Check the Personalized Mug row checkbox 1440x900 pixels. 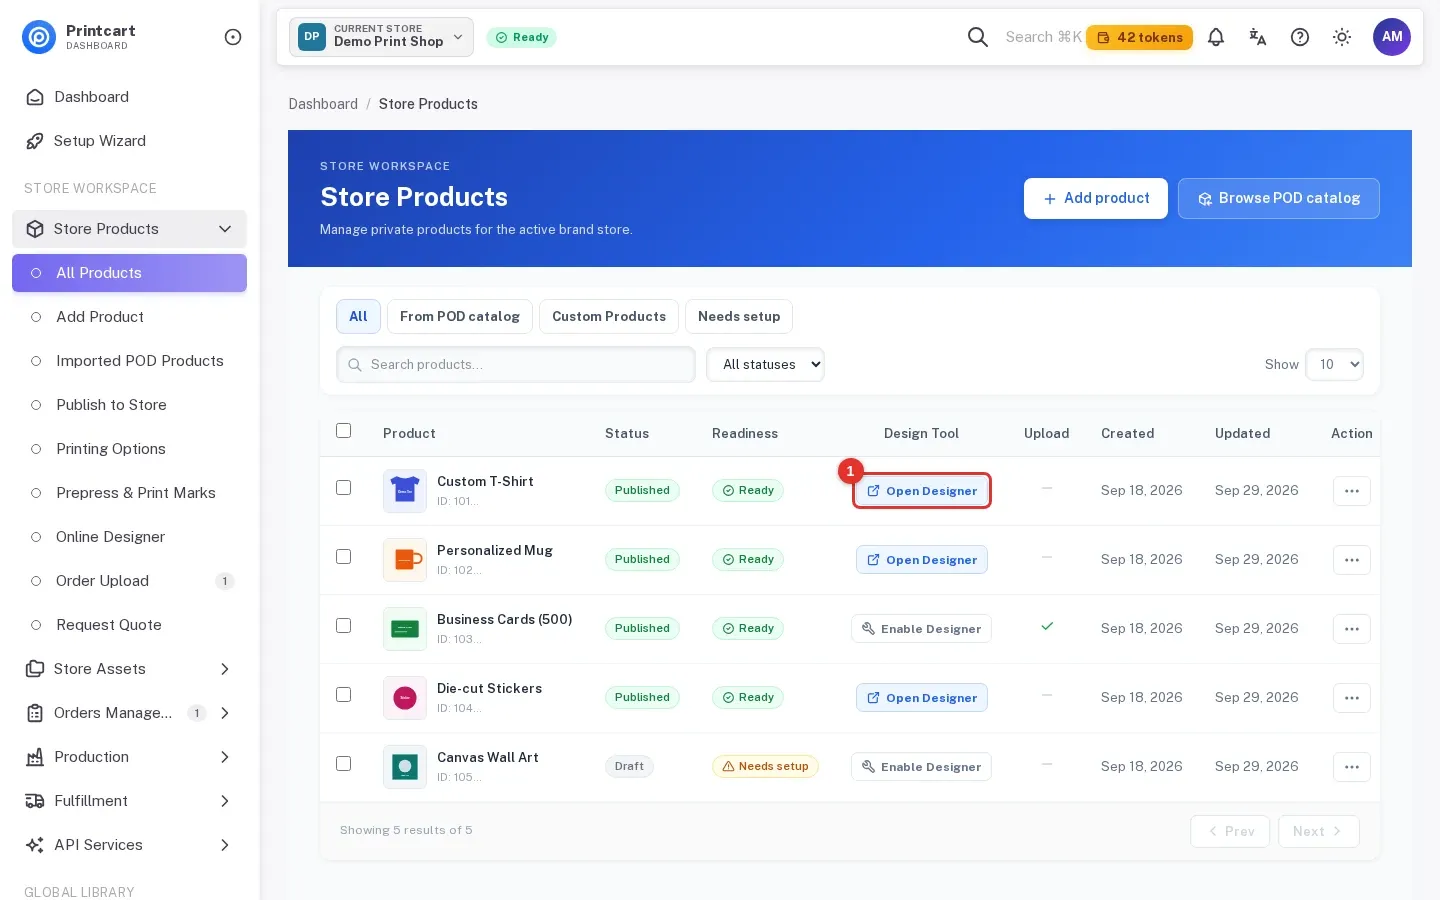click(x=344, y=557)
